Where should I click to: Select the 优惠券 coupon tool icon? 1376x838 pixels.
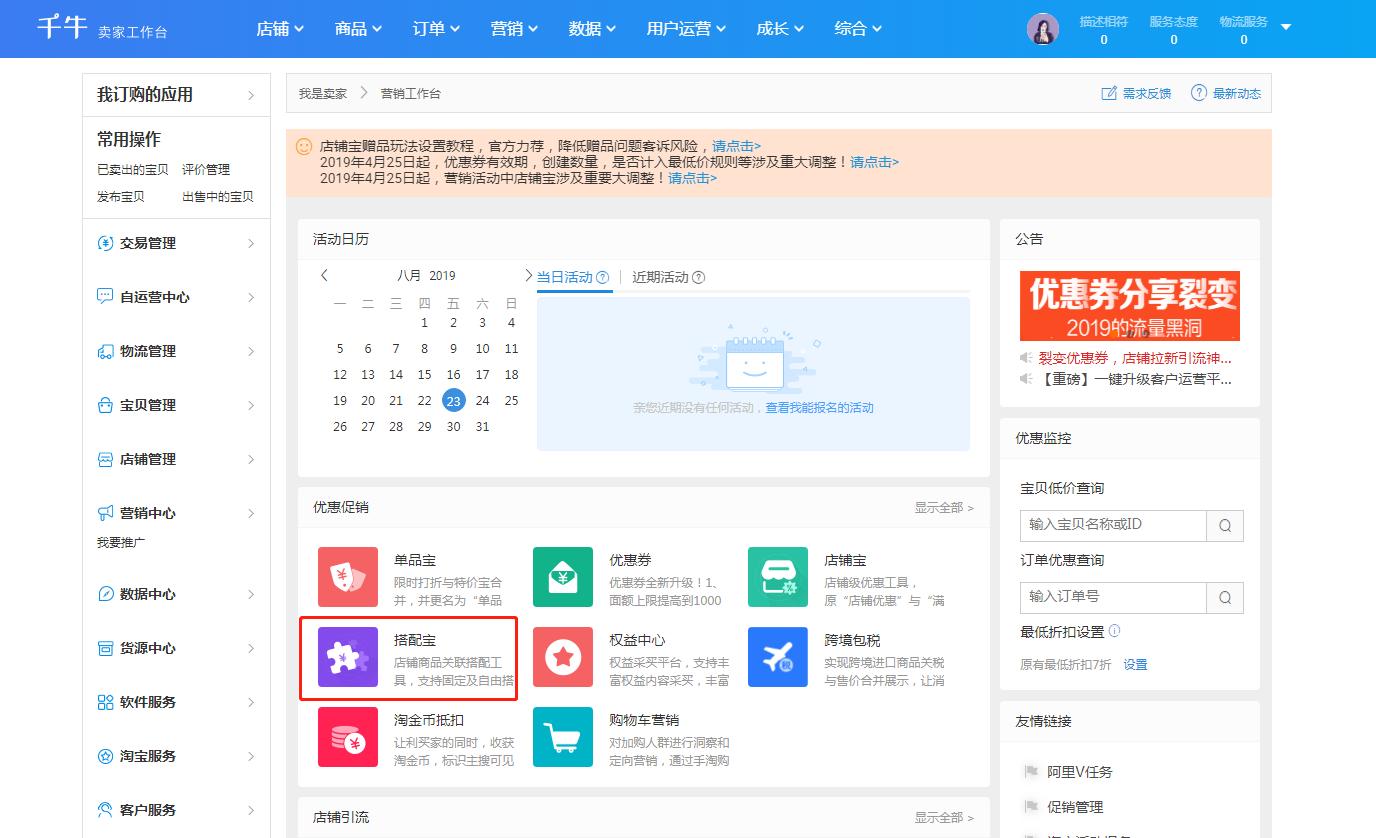[562, 577]
